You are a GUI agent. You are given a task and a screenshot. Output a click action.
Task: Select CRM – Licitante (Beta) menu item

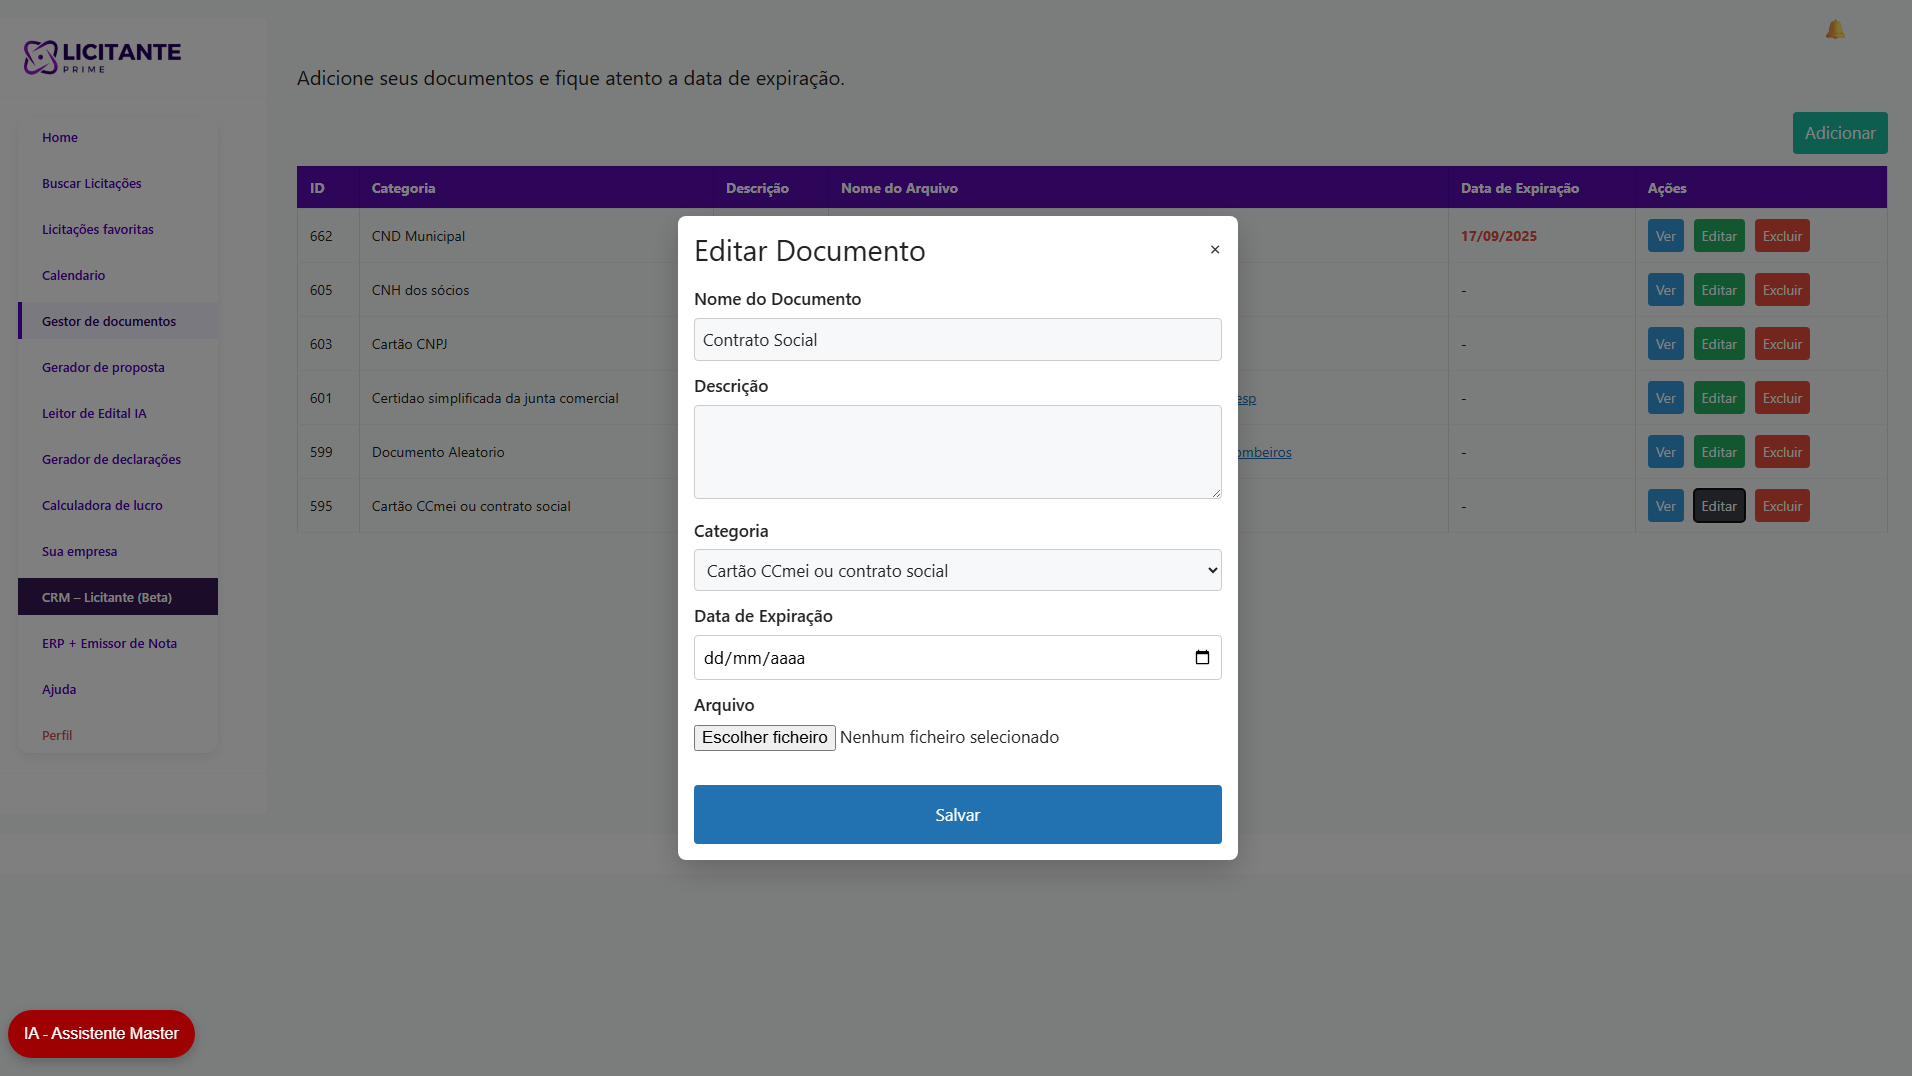[107, 598]
